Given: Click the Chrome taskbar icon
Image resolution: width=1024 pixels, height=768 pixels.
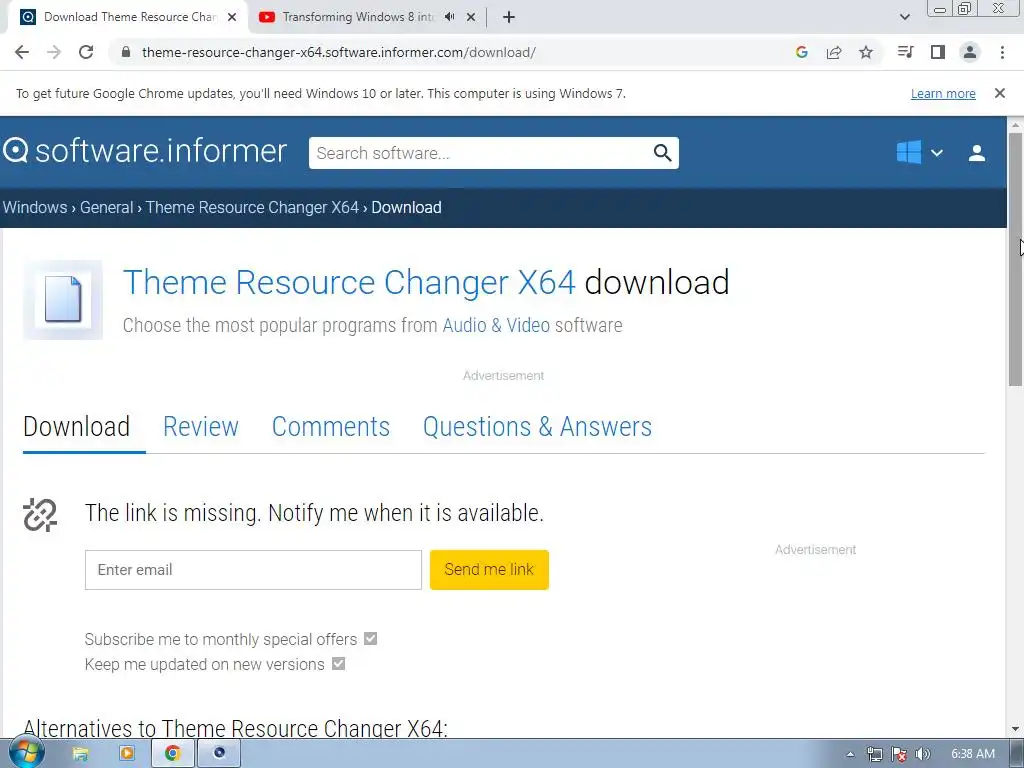Looking at the screenshot, I should pyautogui.click(x=172, y=754).
